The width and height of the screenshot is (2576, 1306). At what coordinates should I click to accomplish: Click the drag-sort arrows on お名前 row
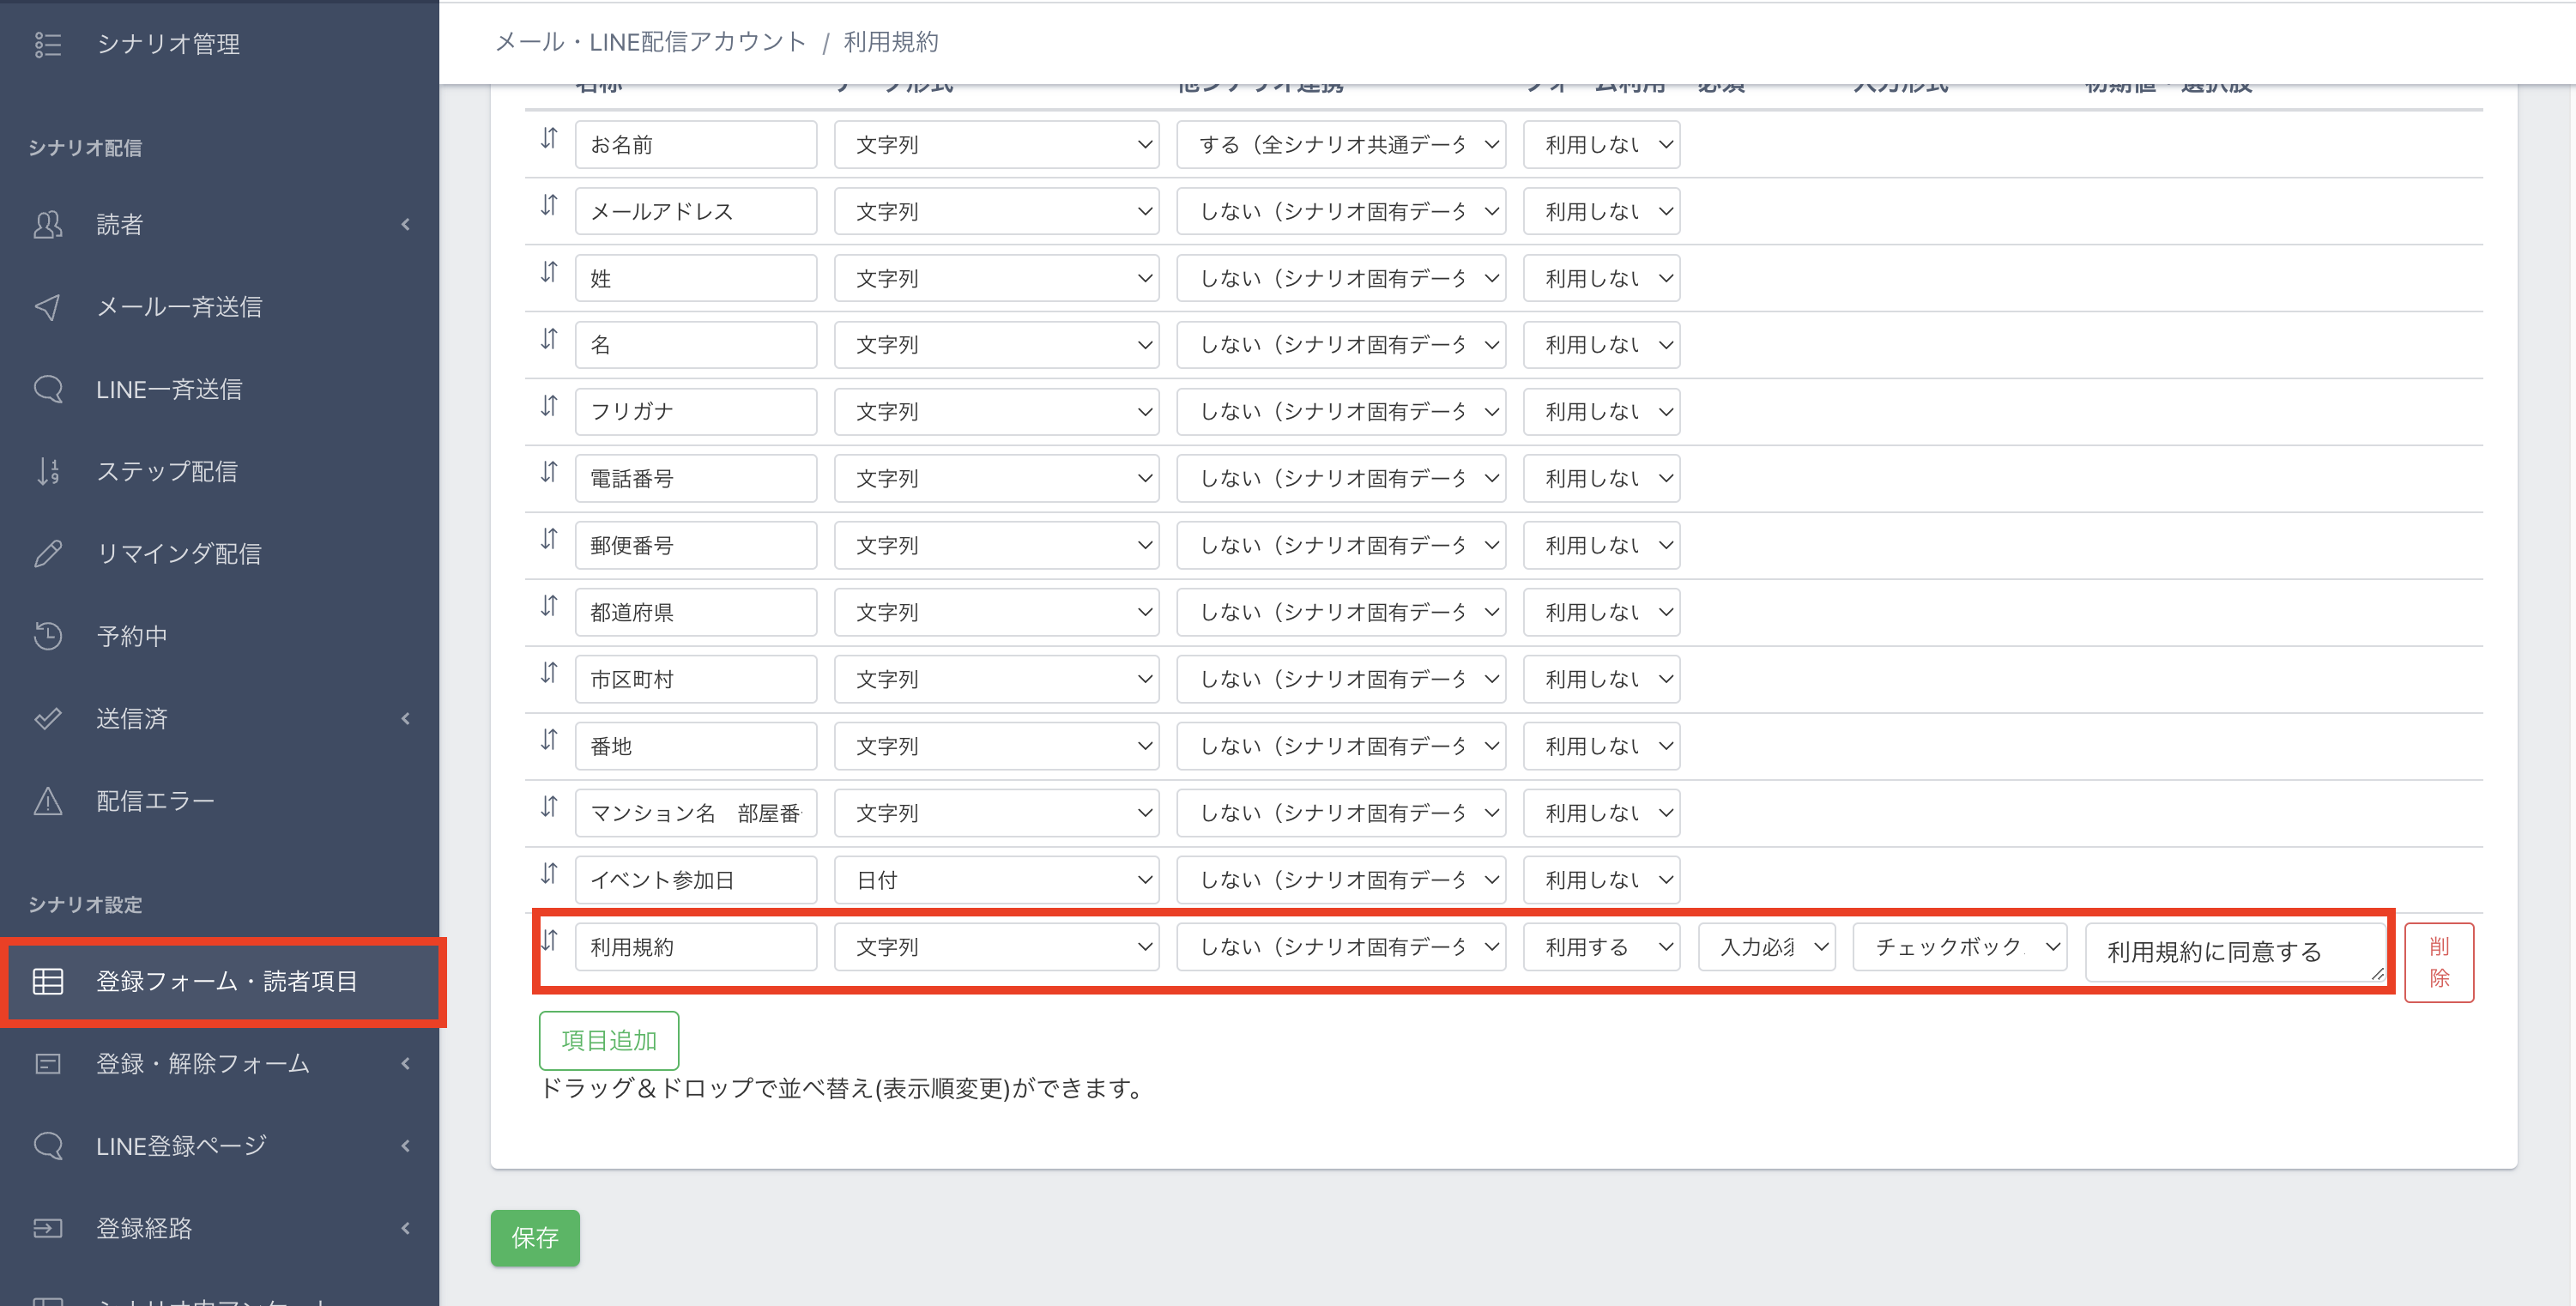point(549,139)
